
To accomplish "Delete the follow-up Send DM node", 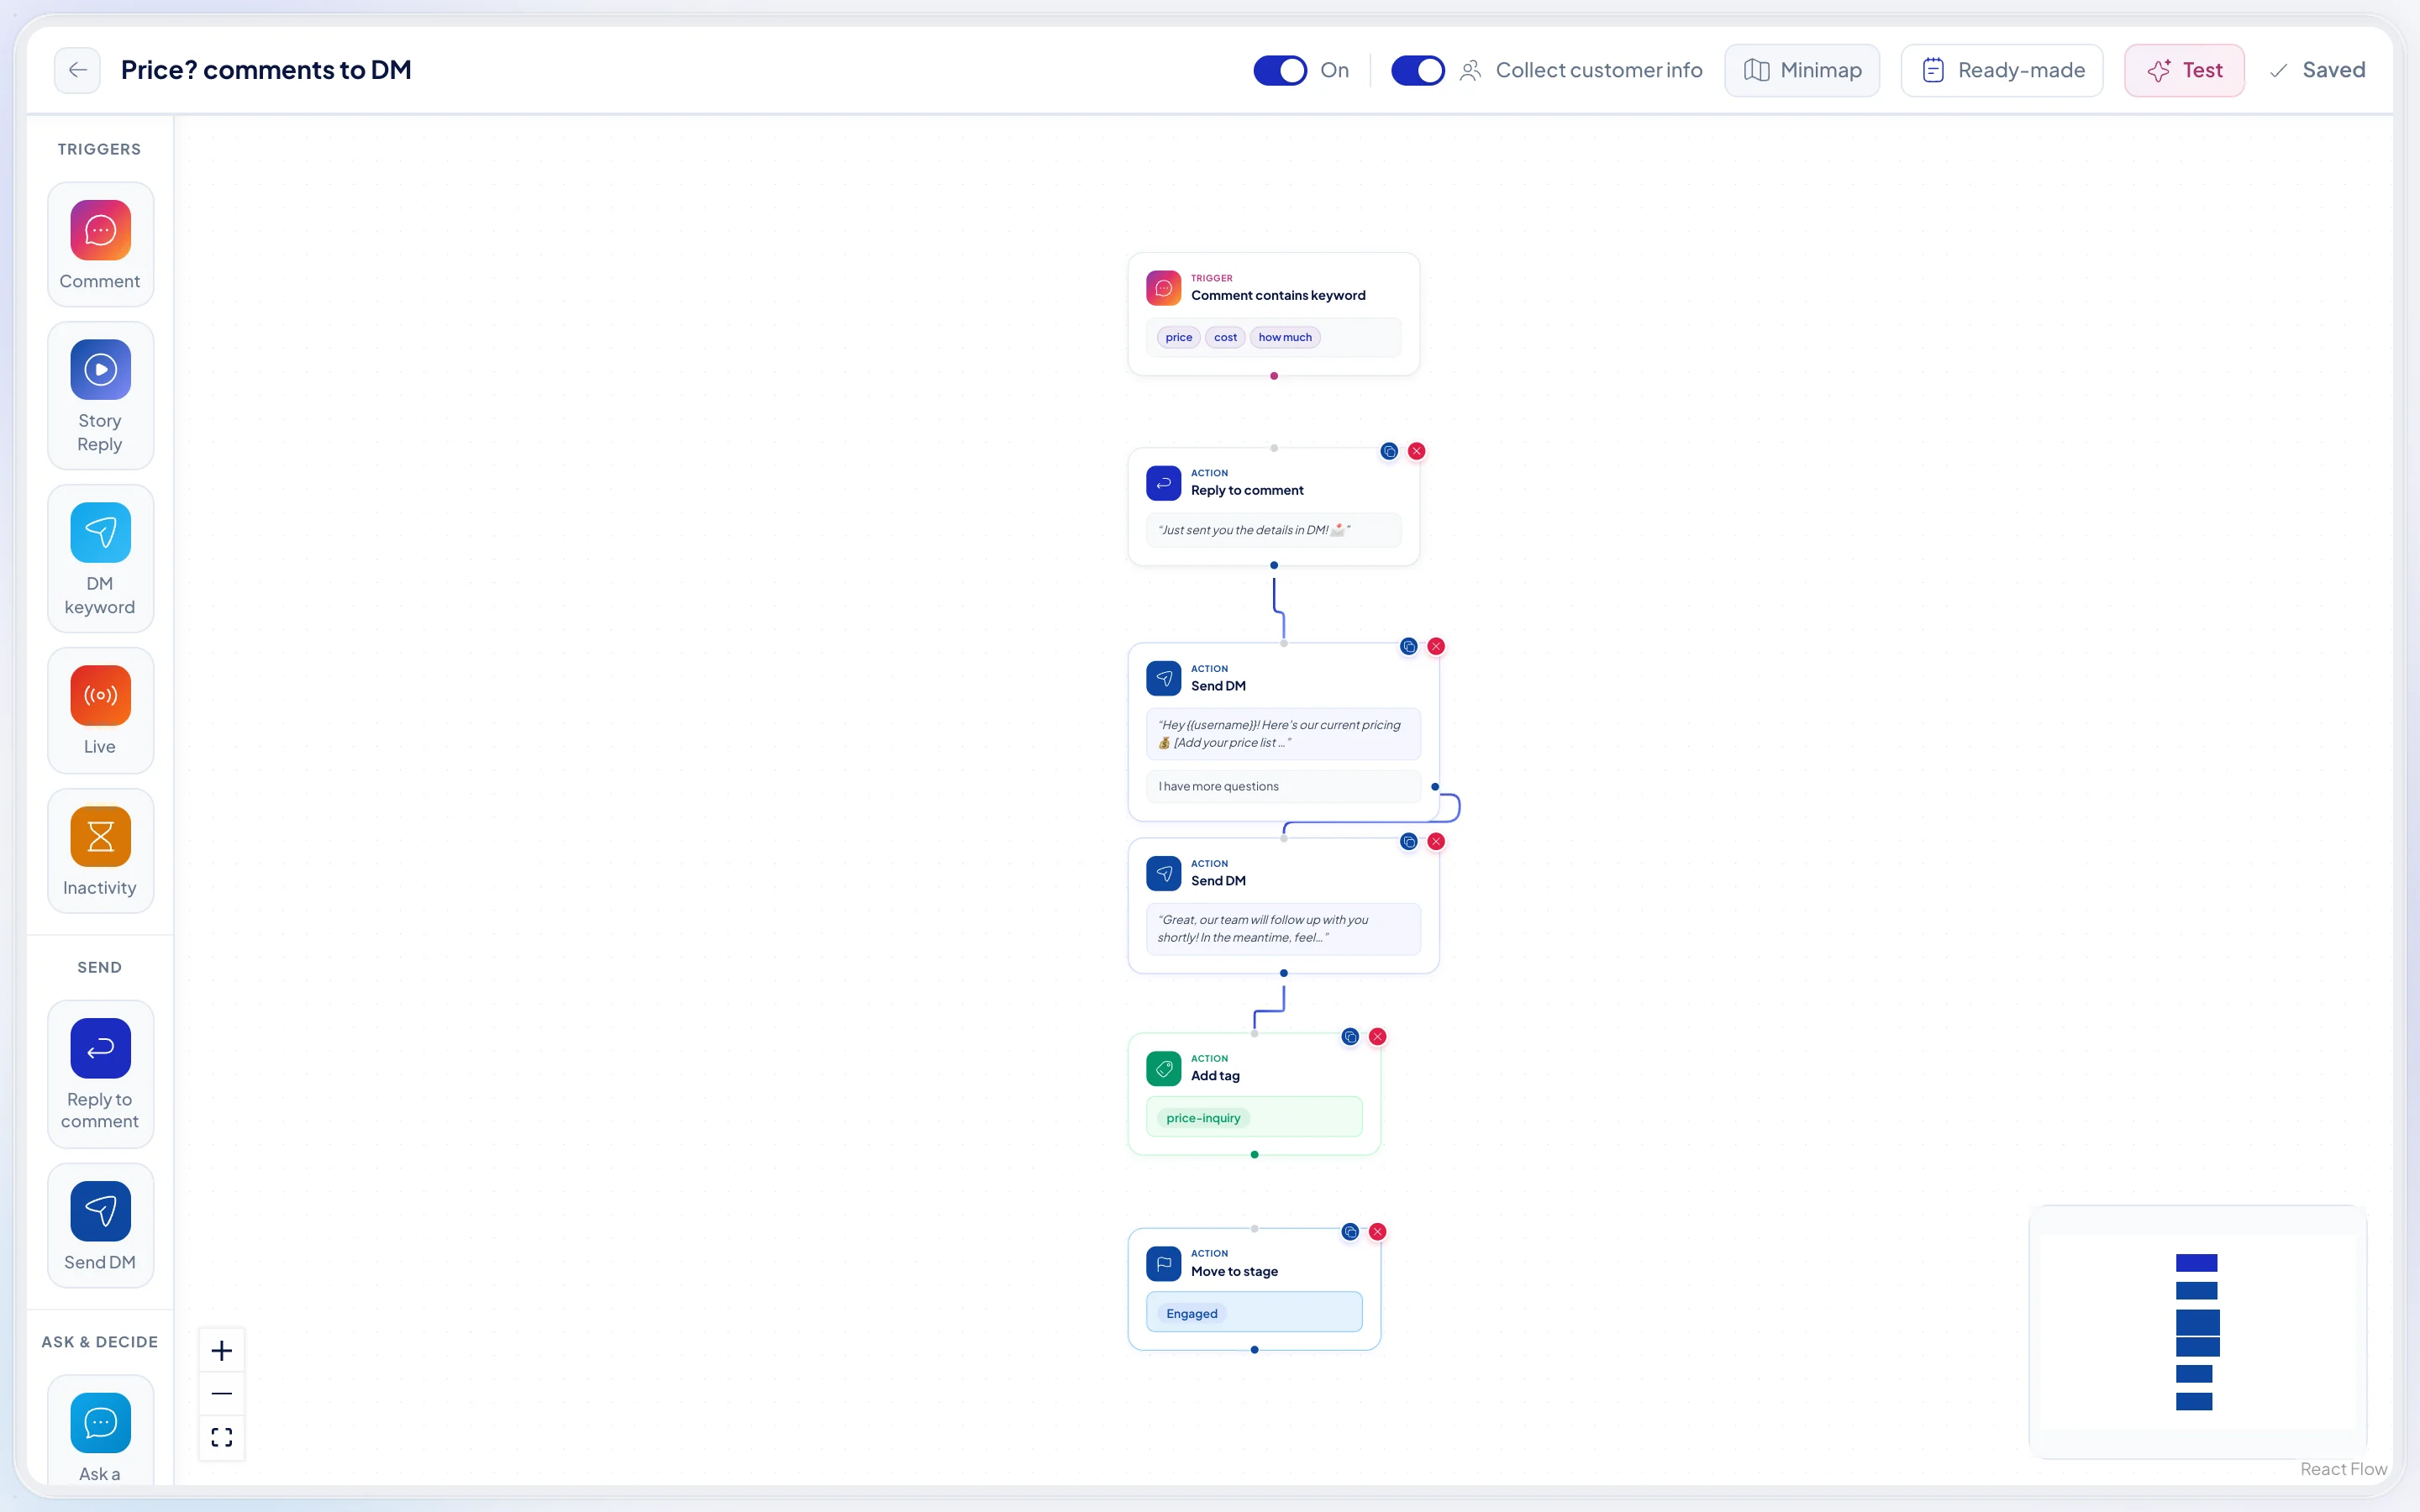I will 1436,841.
